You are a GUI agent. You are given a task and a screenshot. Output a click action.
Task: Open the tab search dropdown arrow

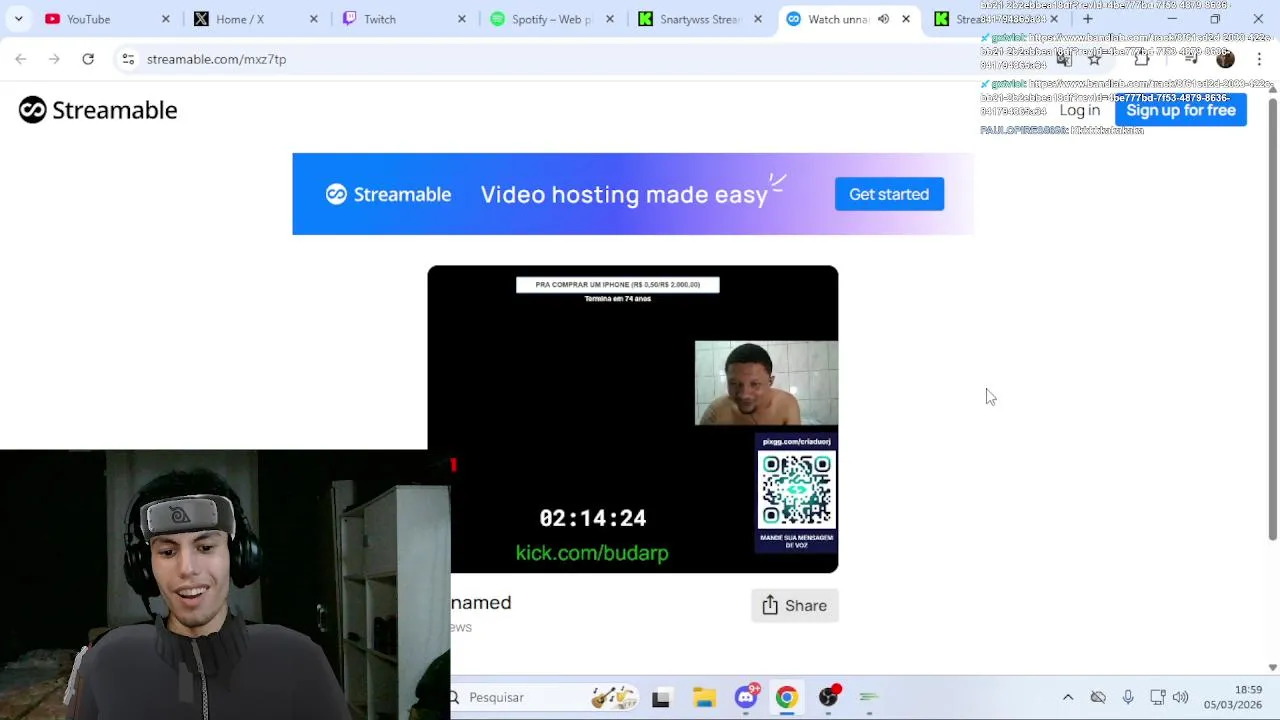coord(18,19)
